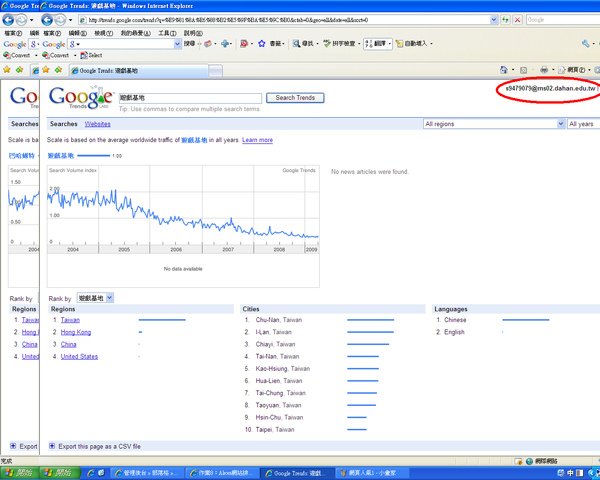Image resolution: width=600 pixels, height=480 pixels.
Task: Click the Internet zone globe in status bar
Action: click(529, 461)
